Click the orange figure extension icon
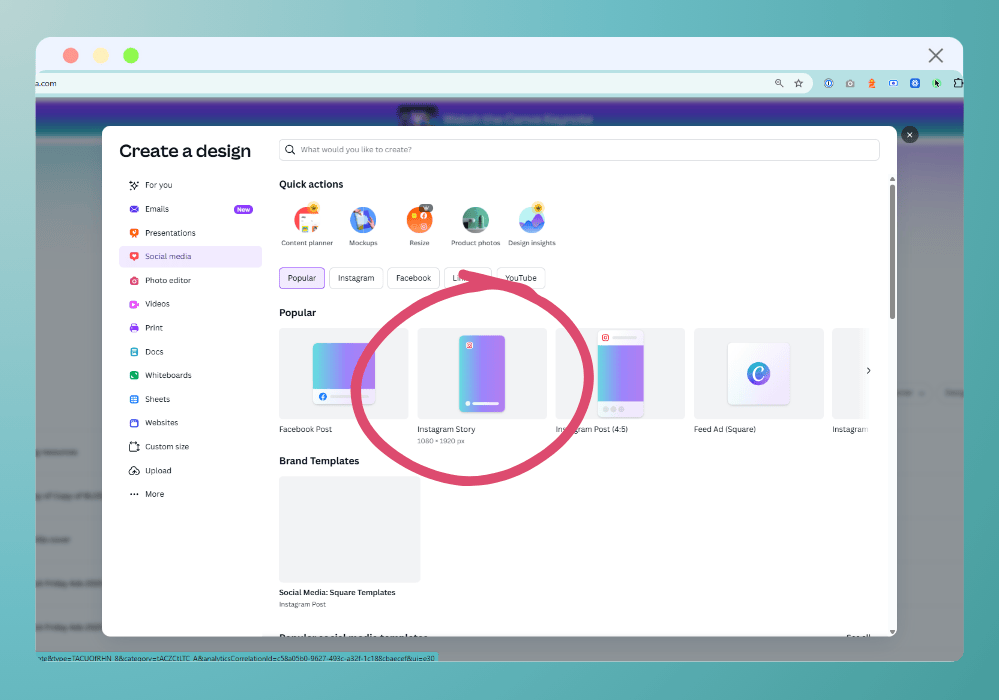The image size is (1000, 700). [x=872, y=83]
